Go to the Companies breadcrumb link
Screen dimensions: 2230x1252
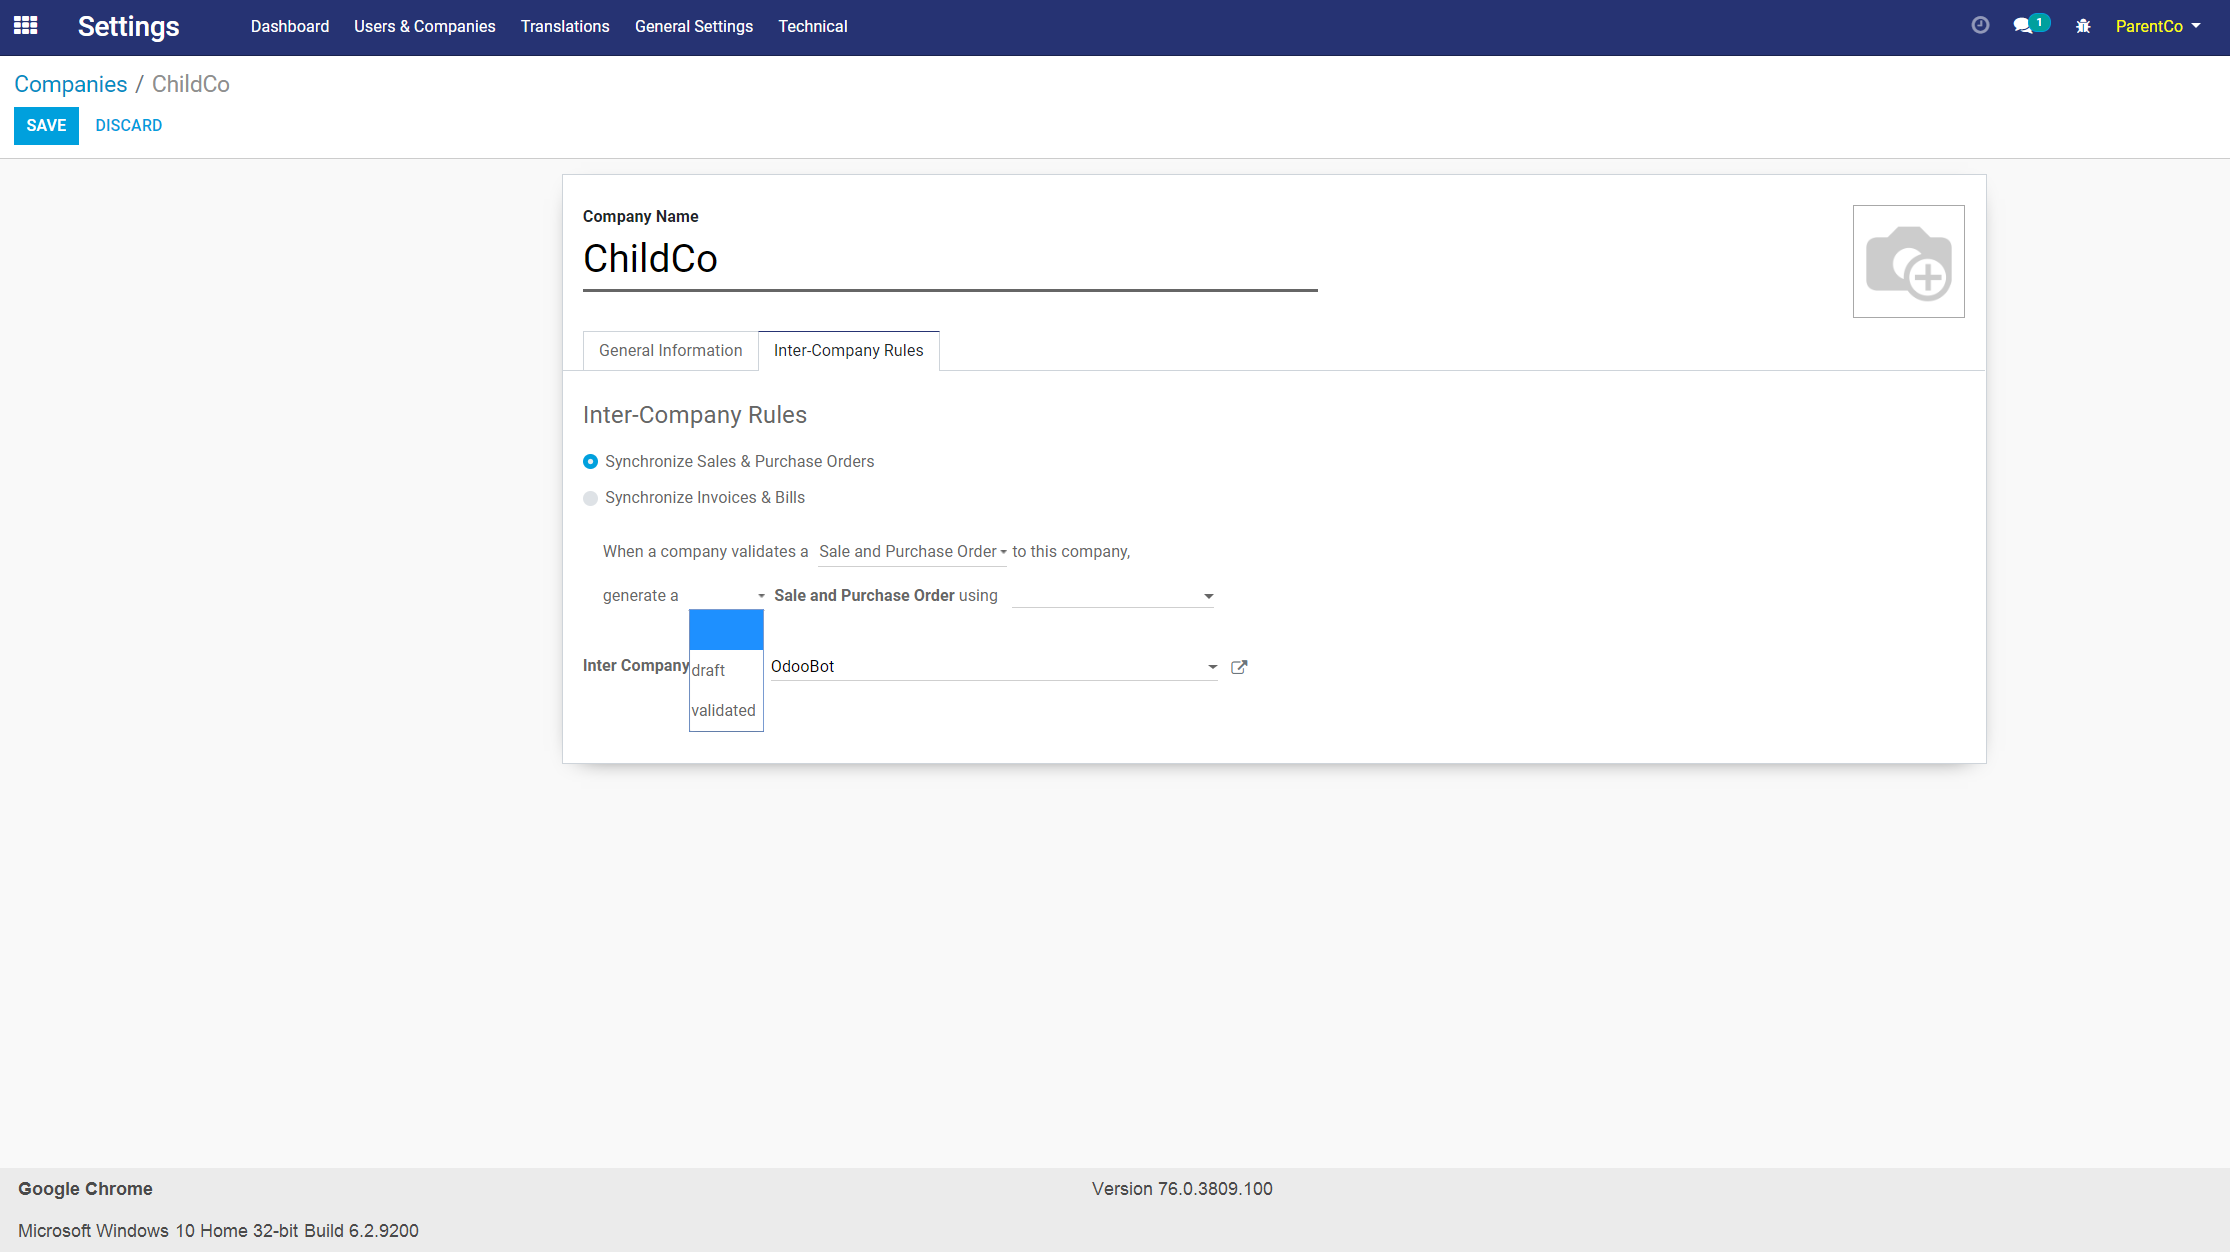click(70, 84)
